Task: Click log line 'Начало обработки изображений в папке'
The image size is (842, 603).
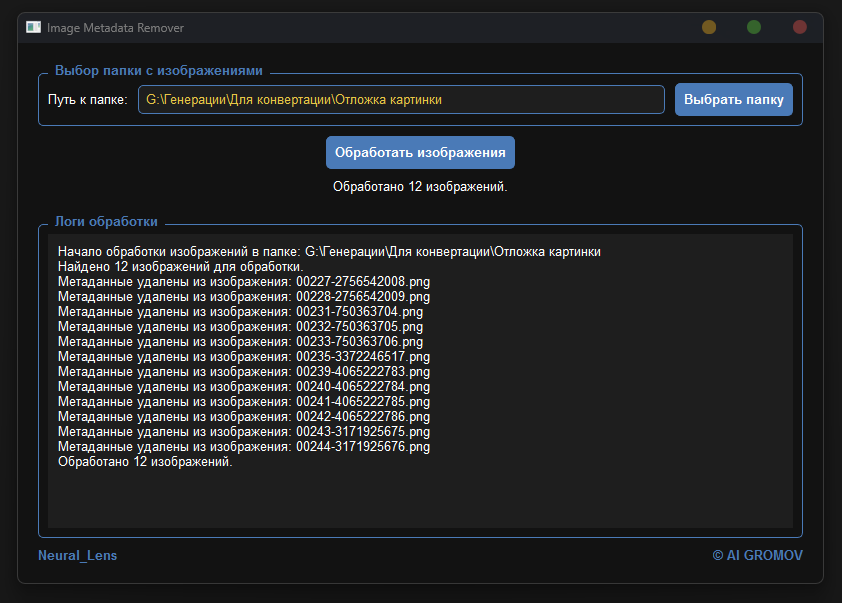Action: [329, 252]
